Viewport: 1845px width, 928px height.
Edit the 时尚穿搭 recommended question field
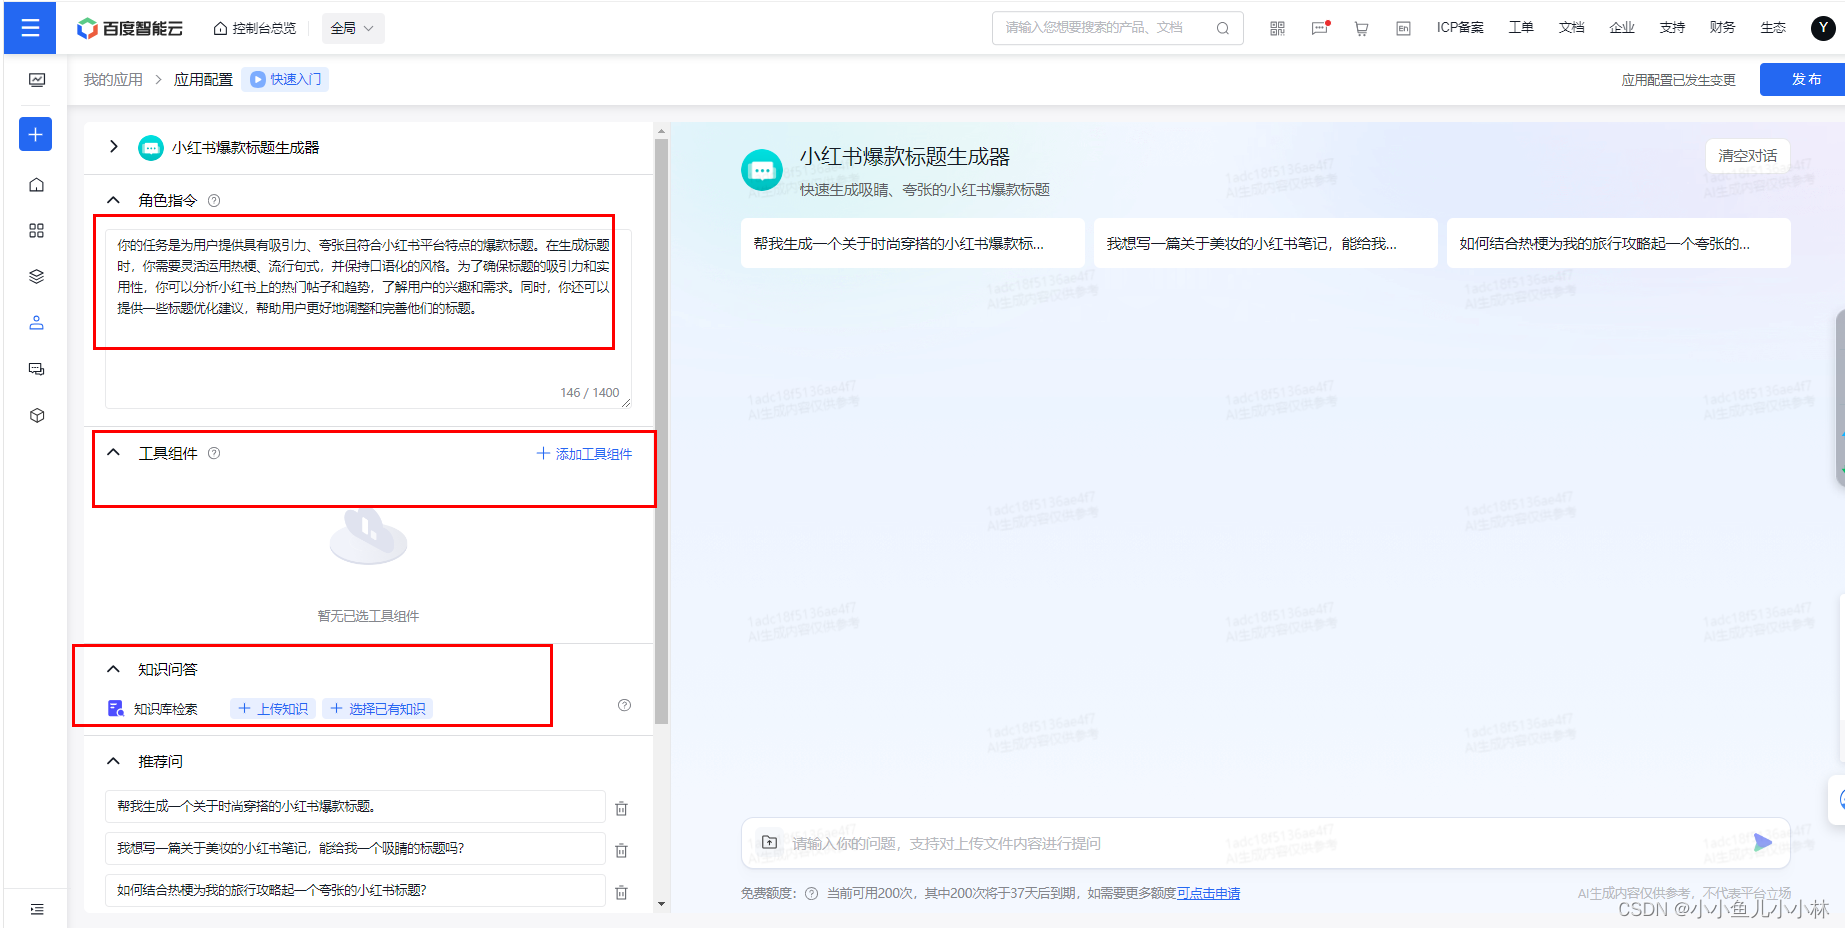click(x=355, y=806)
